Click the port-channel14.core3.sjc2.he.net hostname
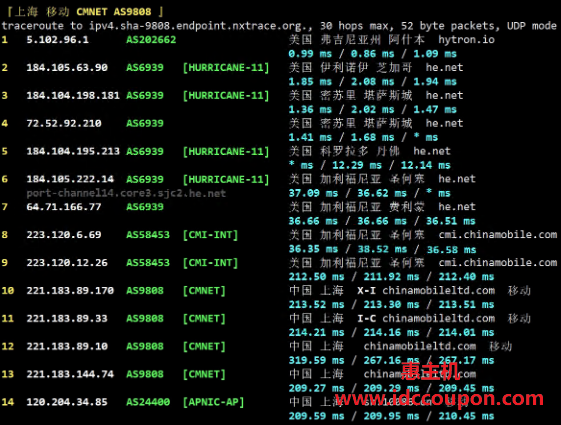This screenshot has height=425, width=561. click(x=126, y=193)
